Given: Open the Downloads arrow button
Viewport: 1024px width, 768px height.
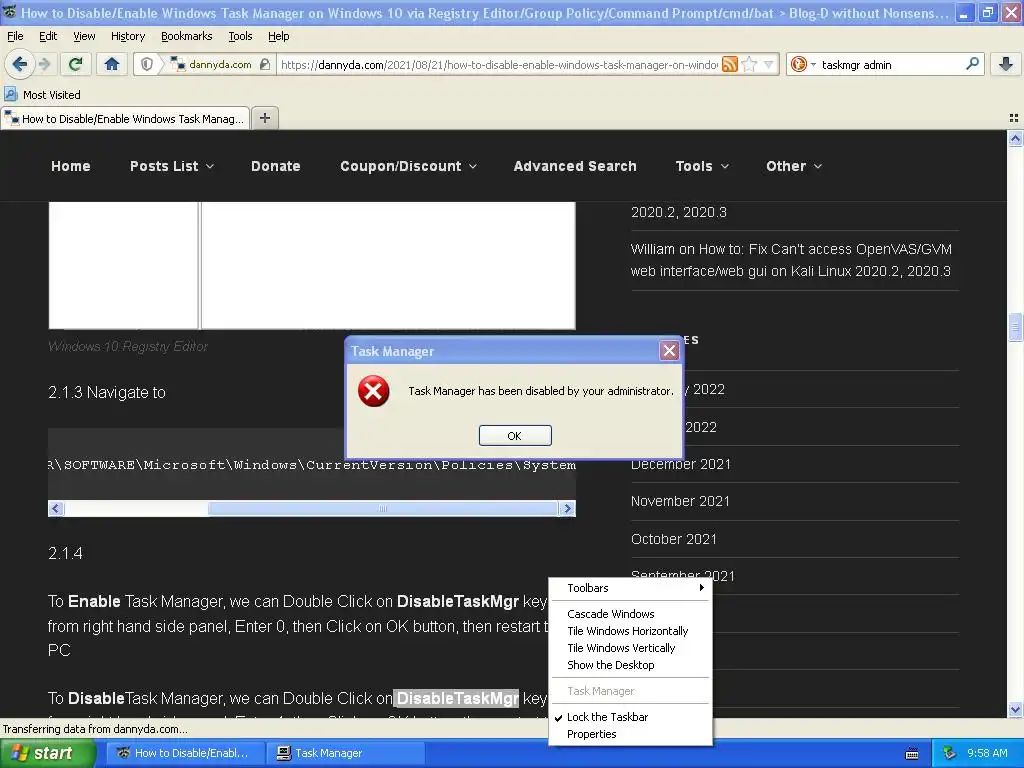Looking at the screenshot, I should (1006, 64).
